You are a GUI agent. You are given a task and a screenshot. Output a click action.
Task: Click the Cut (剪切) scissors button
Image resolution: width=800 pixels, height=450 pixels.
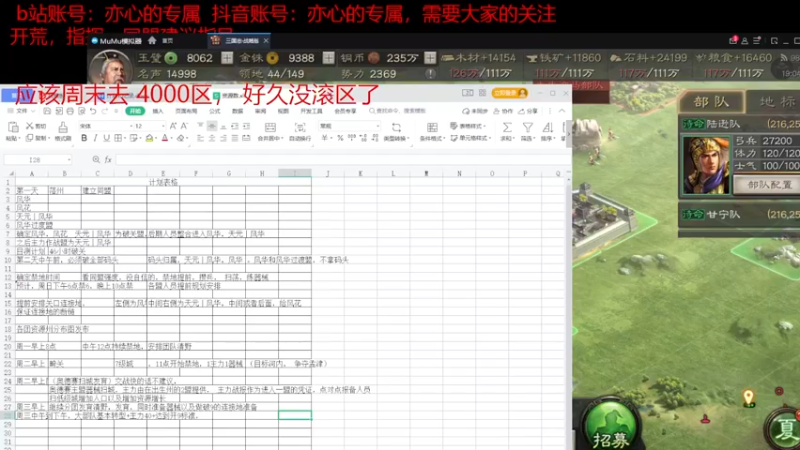pyautogui.click(x=36, y=126)
